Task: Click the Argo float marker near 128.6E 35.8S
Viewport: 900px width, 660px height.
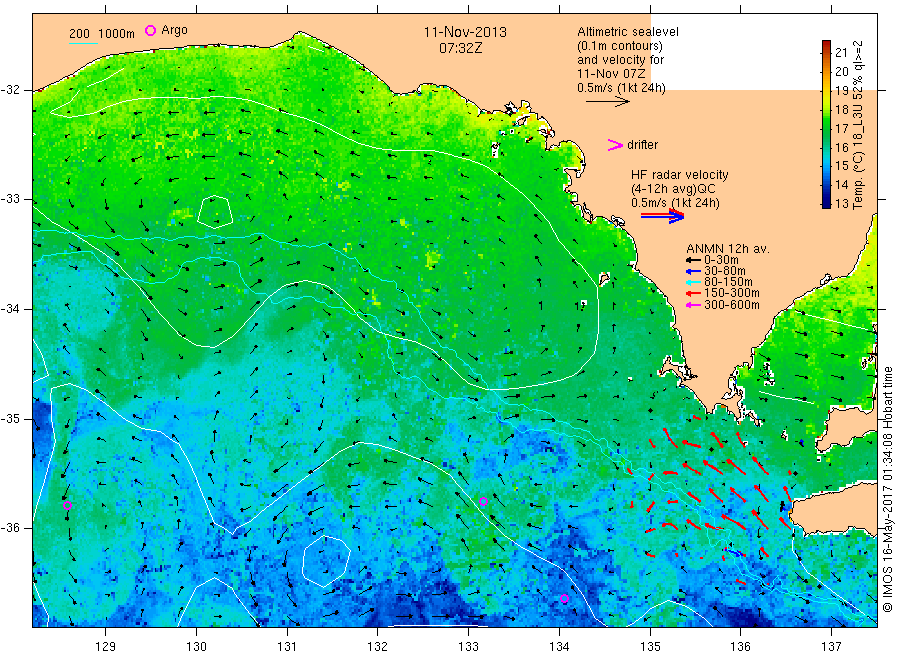Action: point(67,506)
